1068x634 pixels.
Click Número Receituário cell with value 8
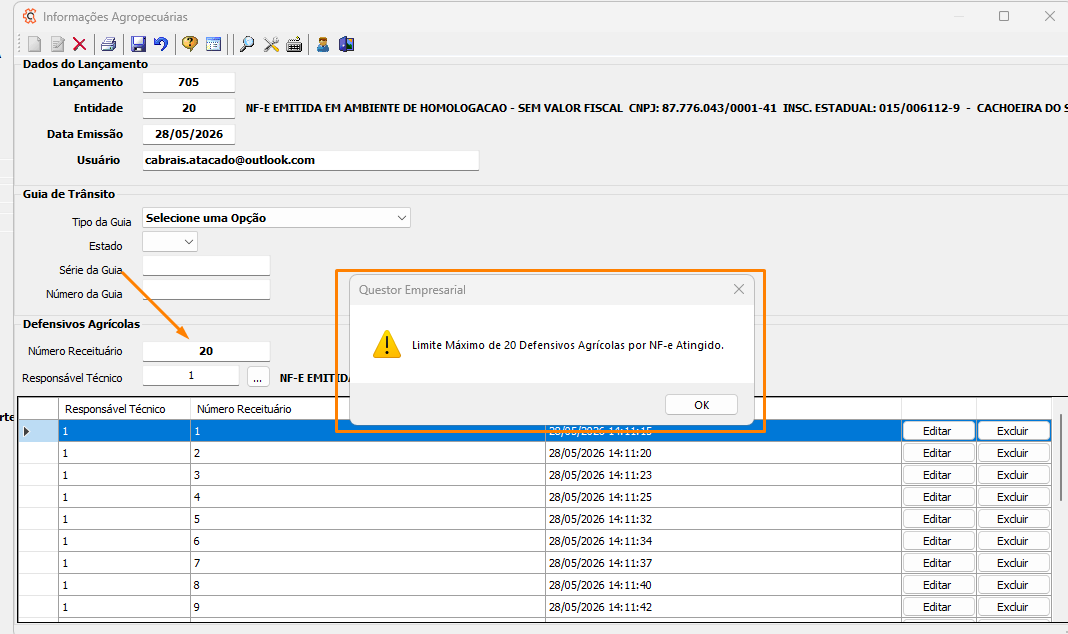tap(368, 585)
